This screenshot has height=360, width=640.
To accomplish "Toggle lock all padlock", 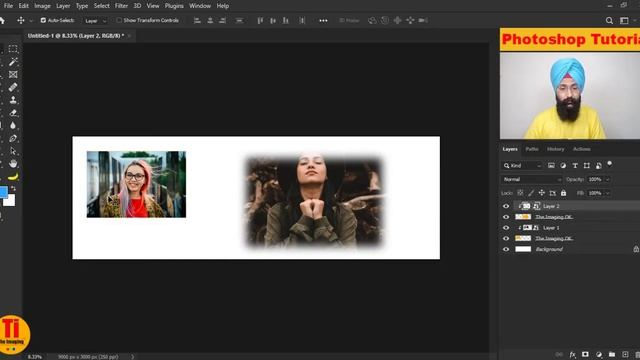I will (563, 193).
